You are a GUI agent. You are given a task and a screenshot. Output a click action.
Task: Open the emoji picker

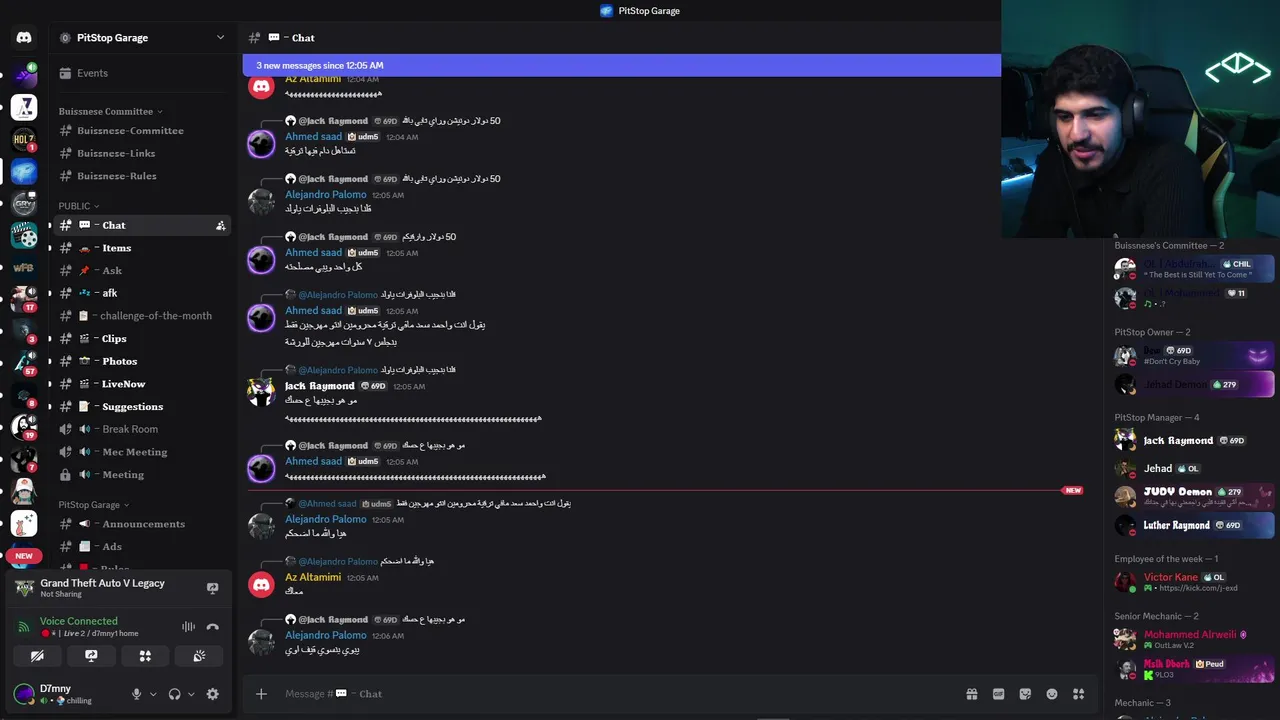[1052, 694]
